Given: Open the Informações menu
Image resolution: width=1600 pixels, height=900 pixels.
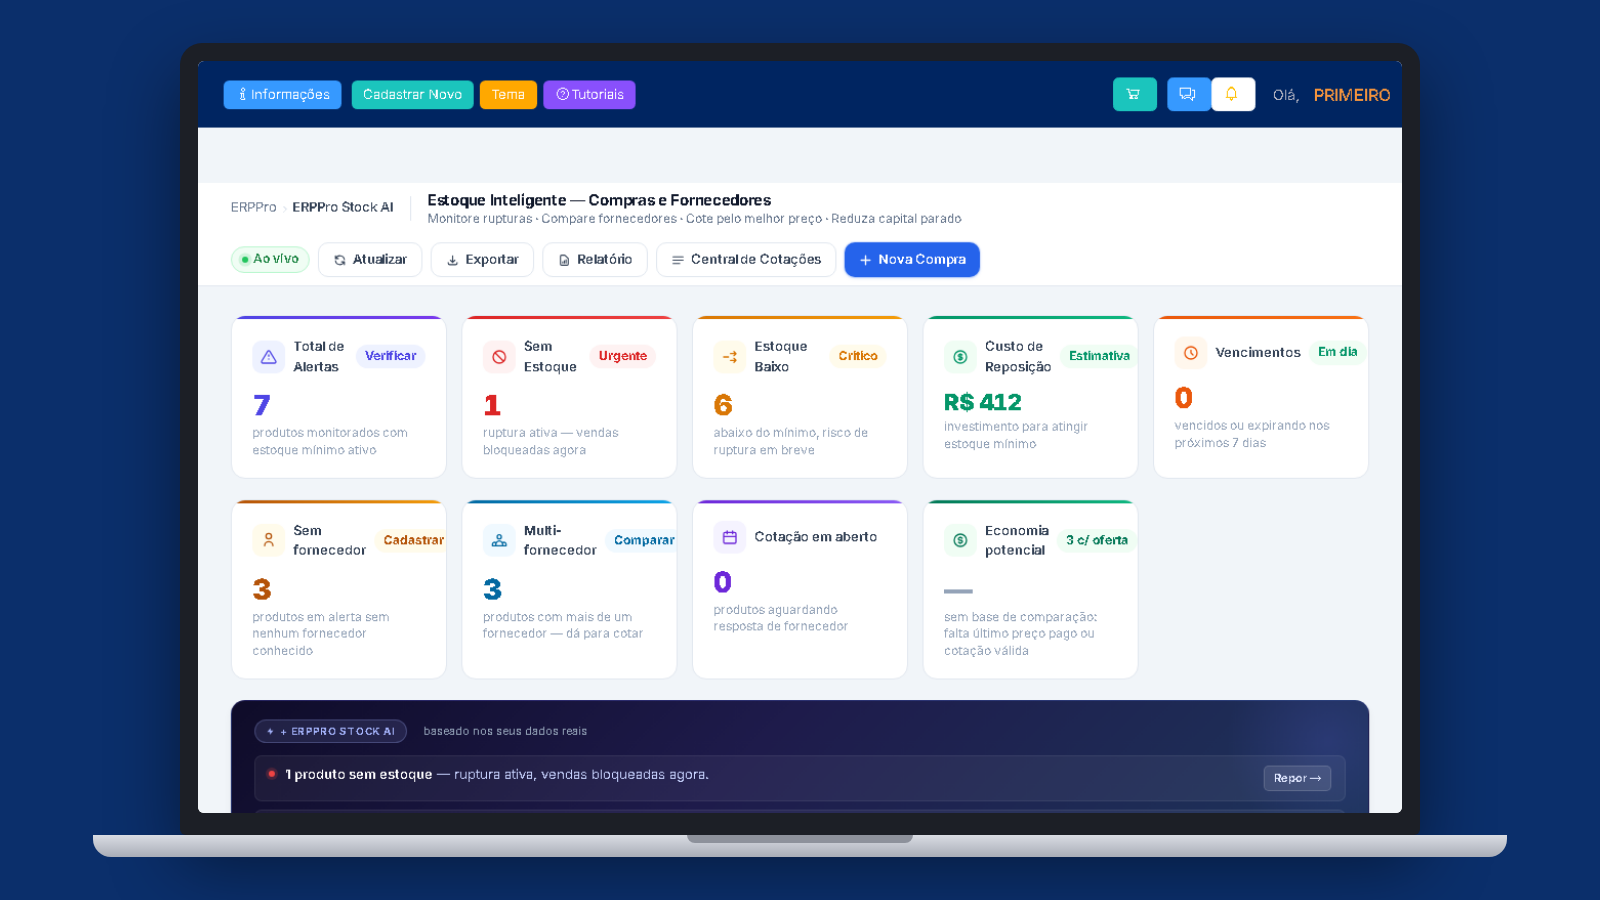Looking at the screenshot, I should point(283,95).
